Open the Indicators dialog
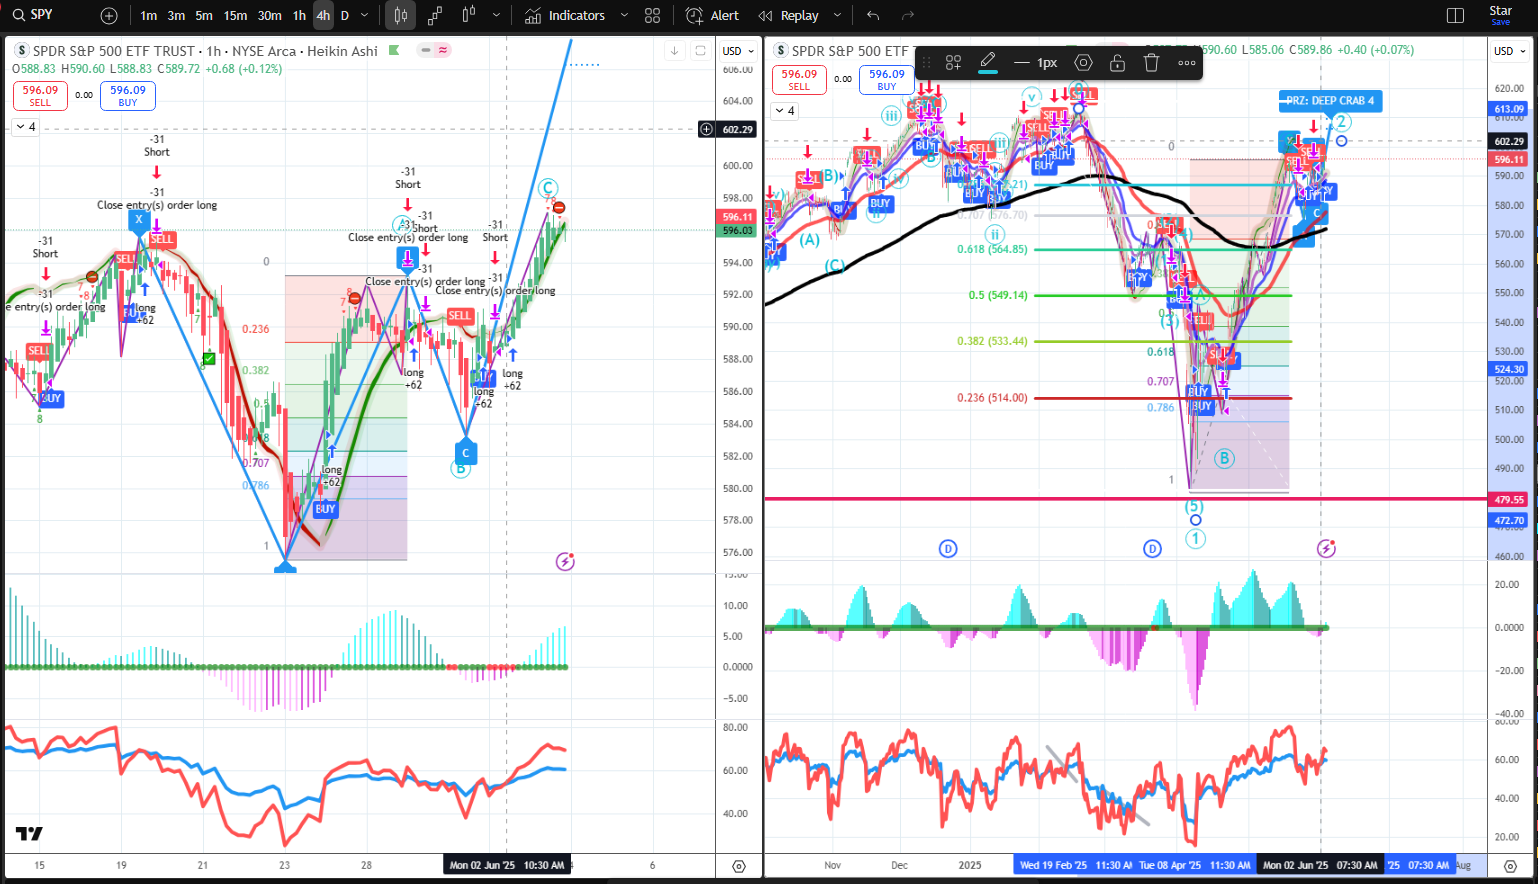Image resolution: width=1538 pixels, height=884 pixels. coord(565,16)
